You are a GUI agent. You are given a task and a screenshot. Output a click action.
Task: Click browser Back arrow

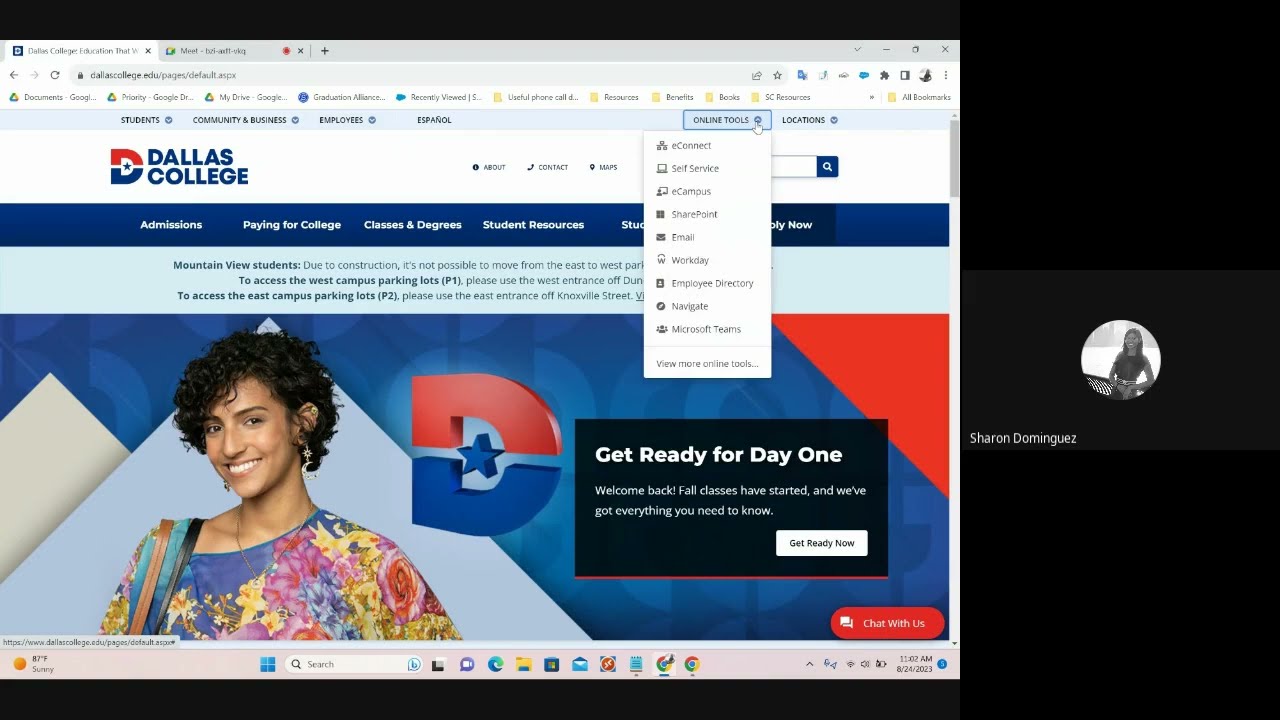coord(14,75)
